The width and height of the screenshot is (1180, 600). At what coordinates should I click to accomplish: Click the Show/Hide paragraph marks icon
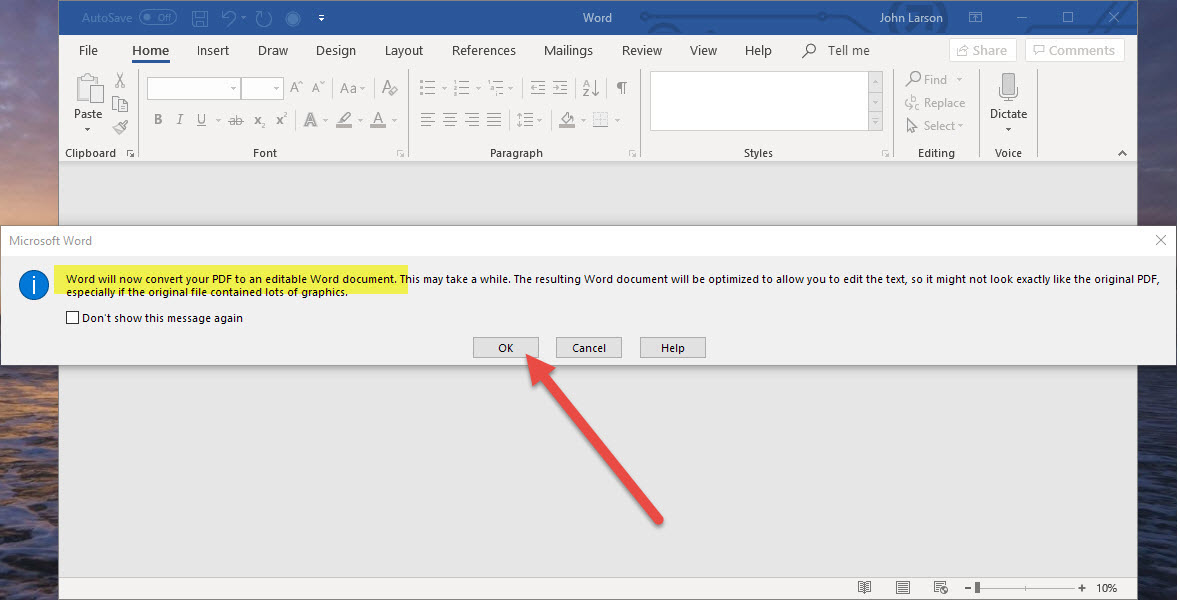621,88
